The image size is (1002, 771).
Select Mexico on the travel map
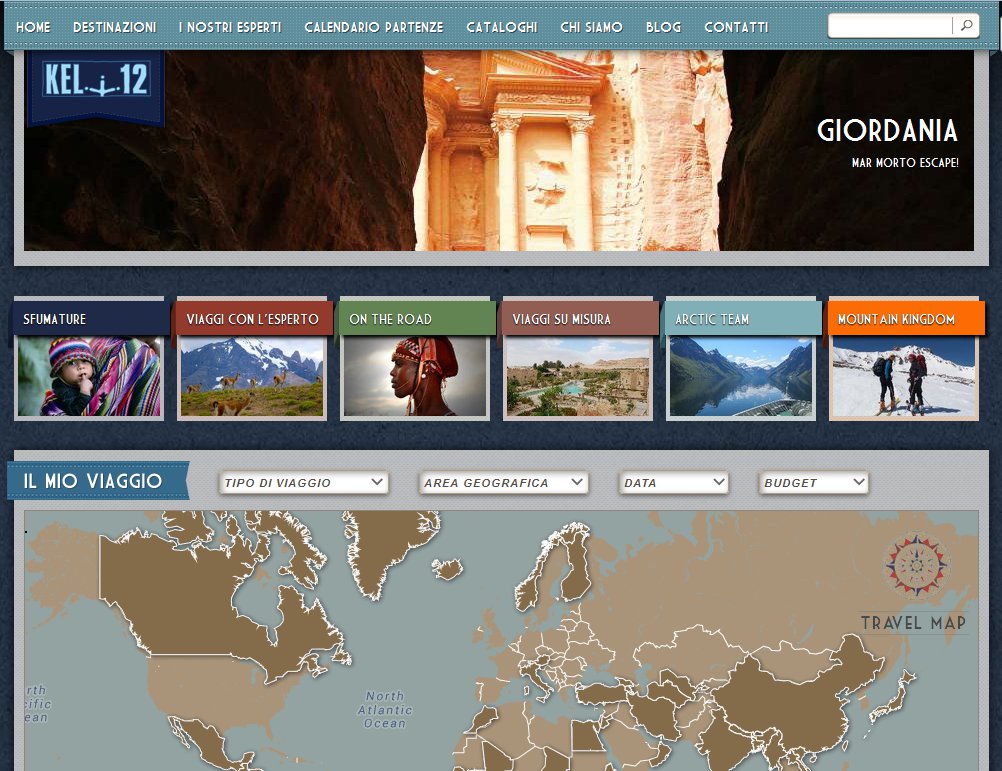click(x=208, y=744)
